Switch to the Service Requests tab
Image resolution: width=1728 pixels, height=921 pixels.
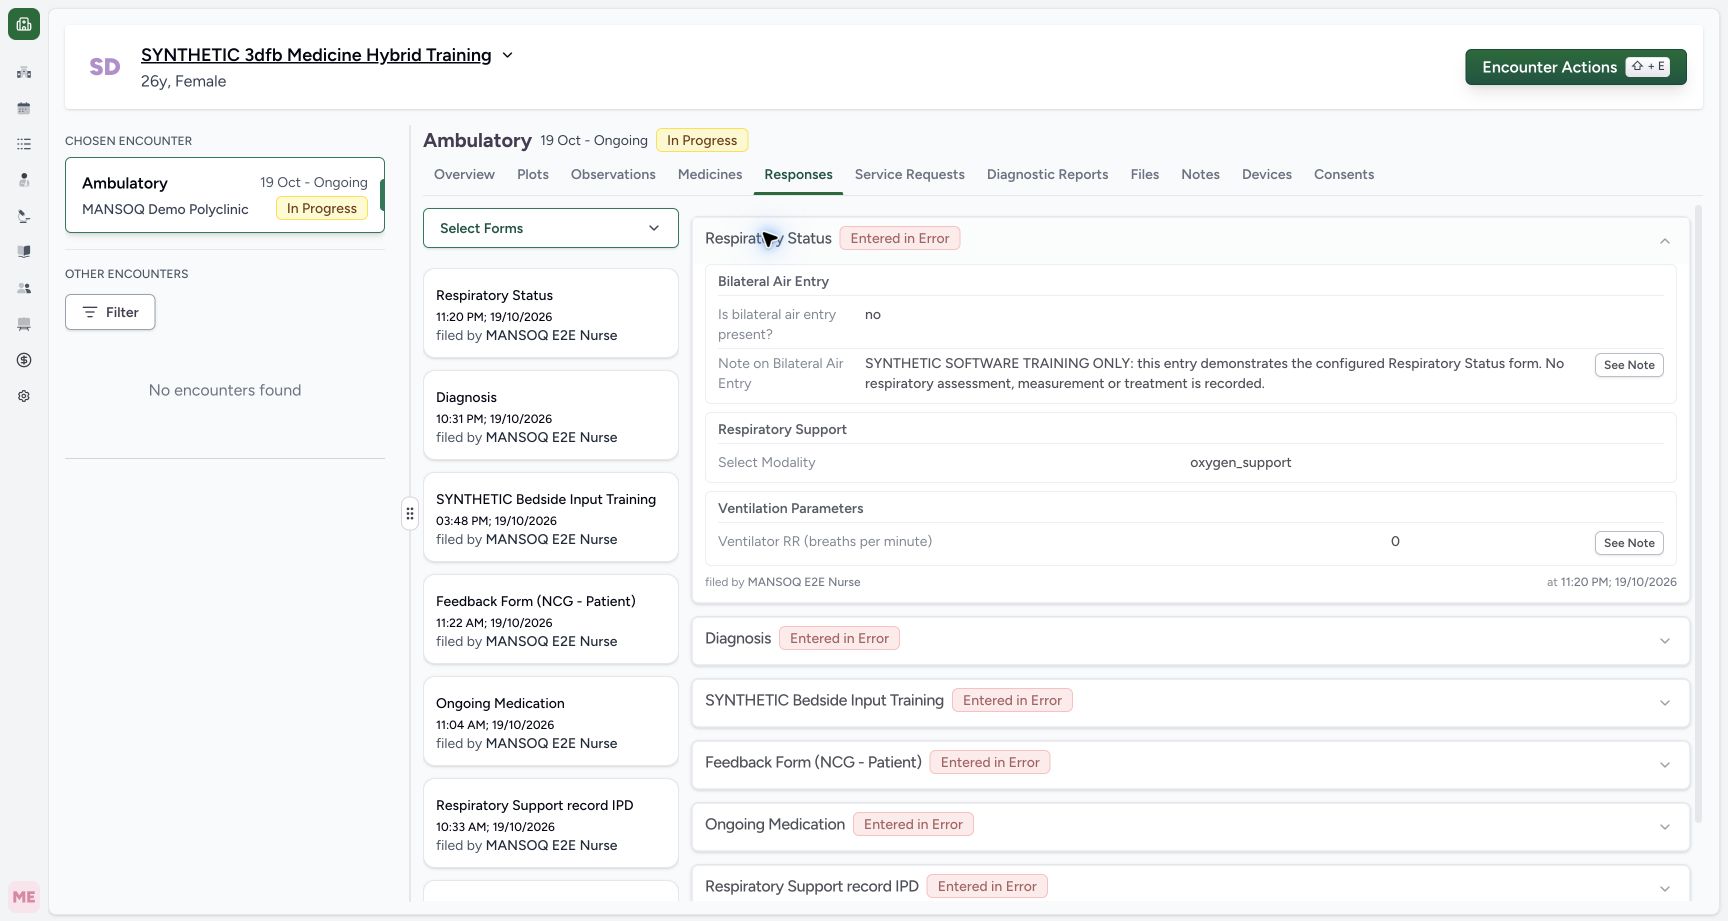pos(910,174)
